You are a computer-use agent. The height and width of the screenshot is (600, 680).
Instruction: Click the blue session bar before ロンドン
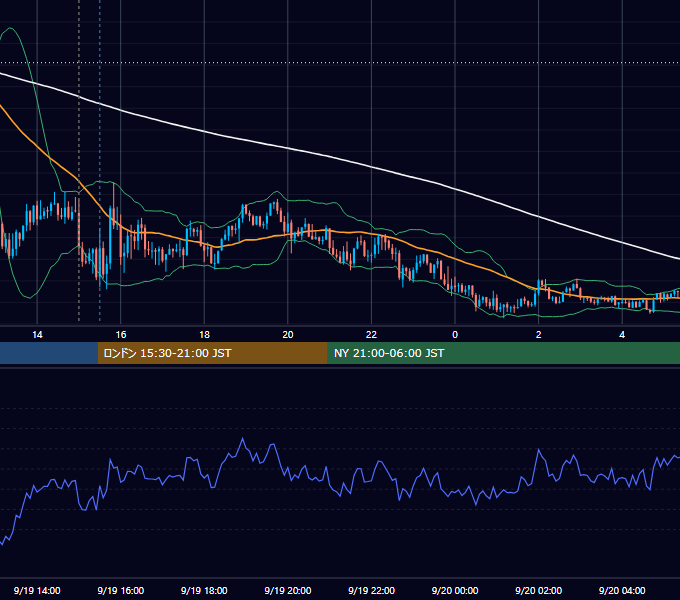point(49,353)
